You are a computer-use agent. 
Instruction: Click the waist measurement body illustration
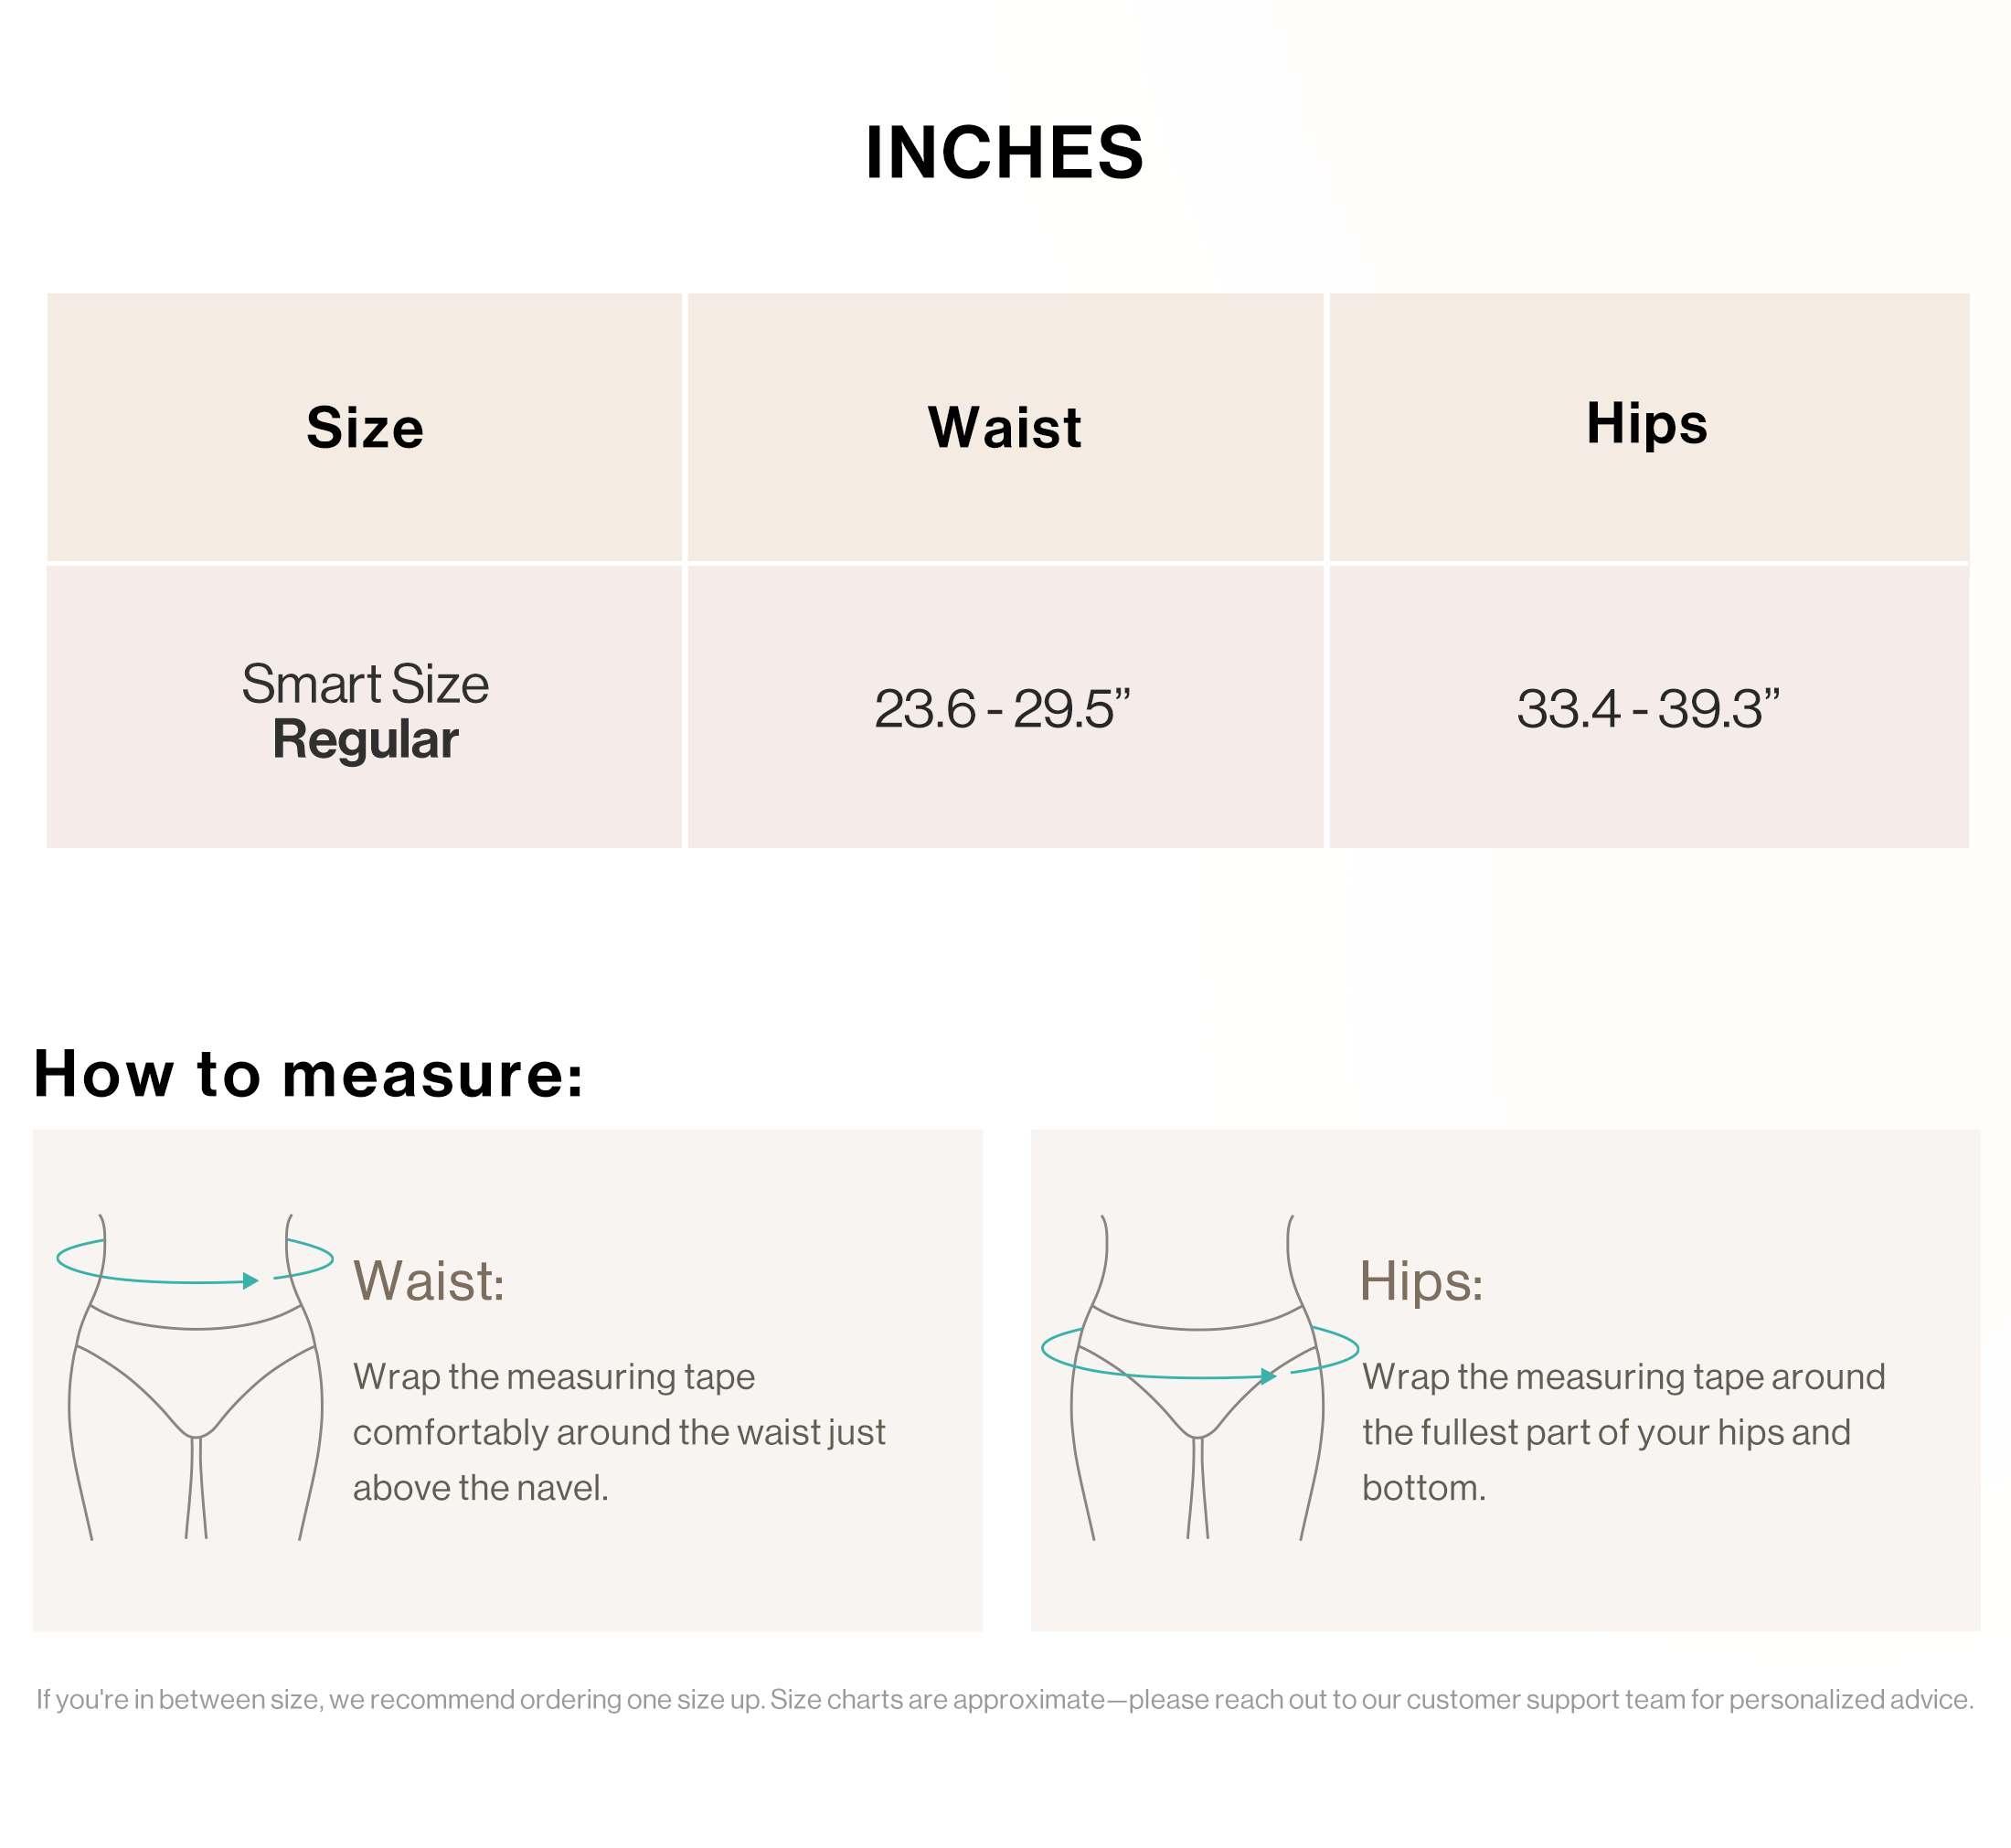tap(196, 1377)
